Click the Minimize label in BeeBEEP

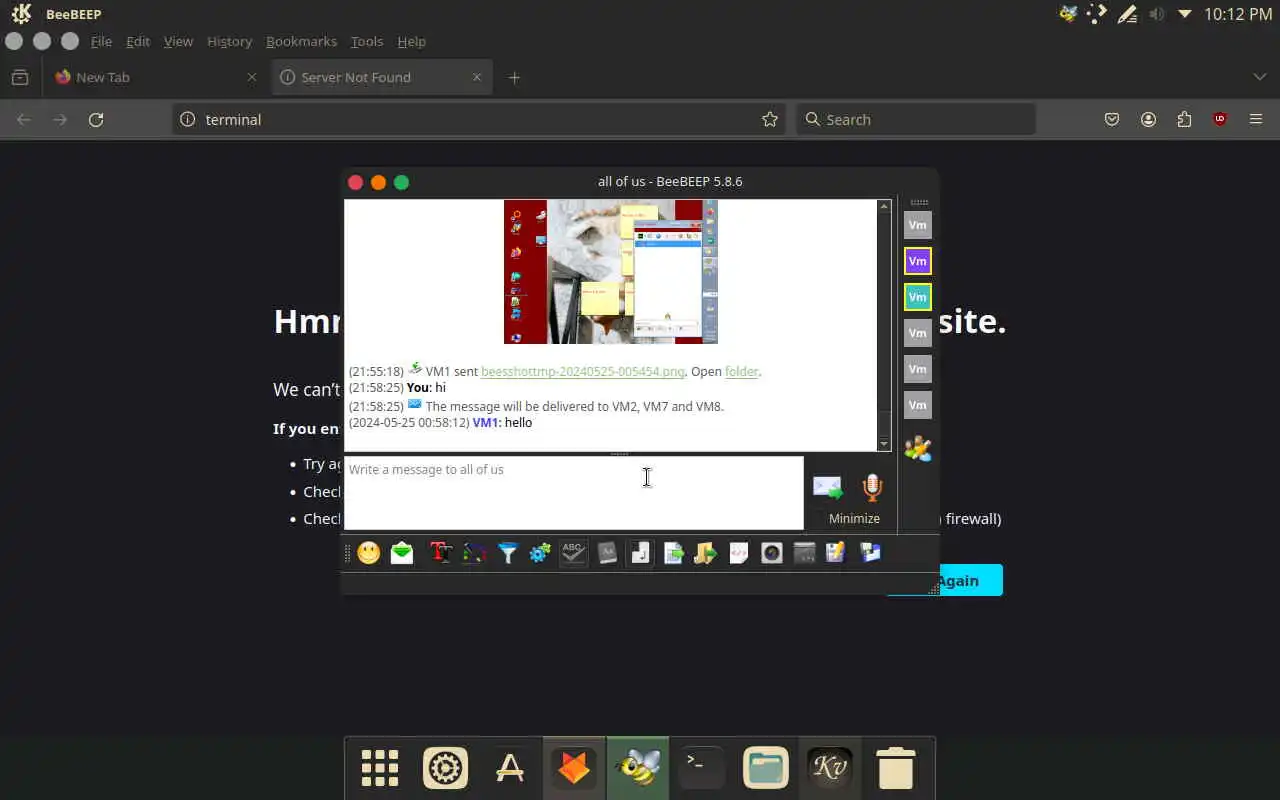[x=854, y=518]
